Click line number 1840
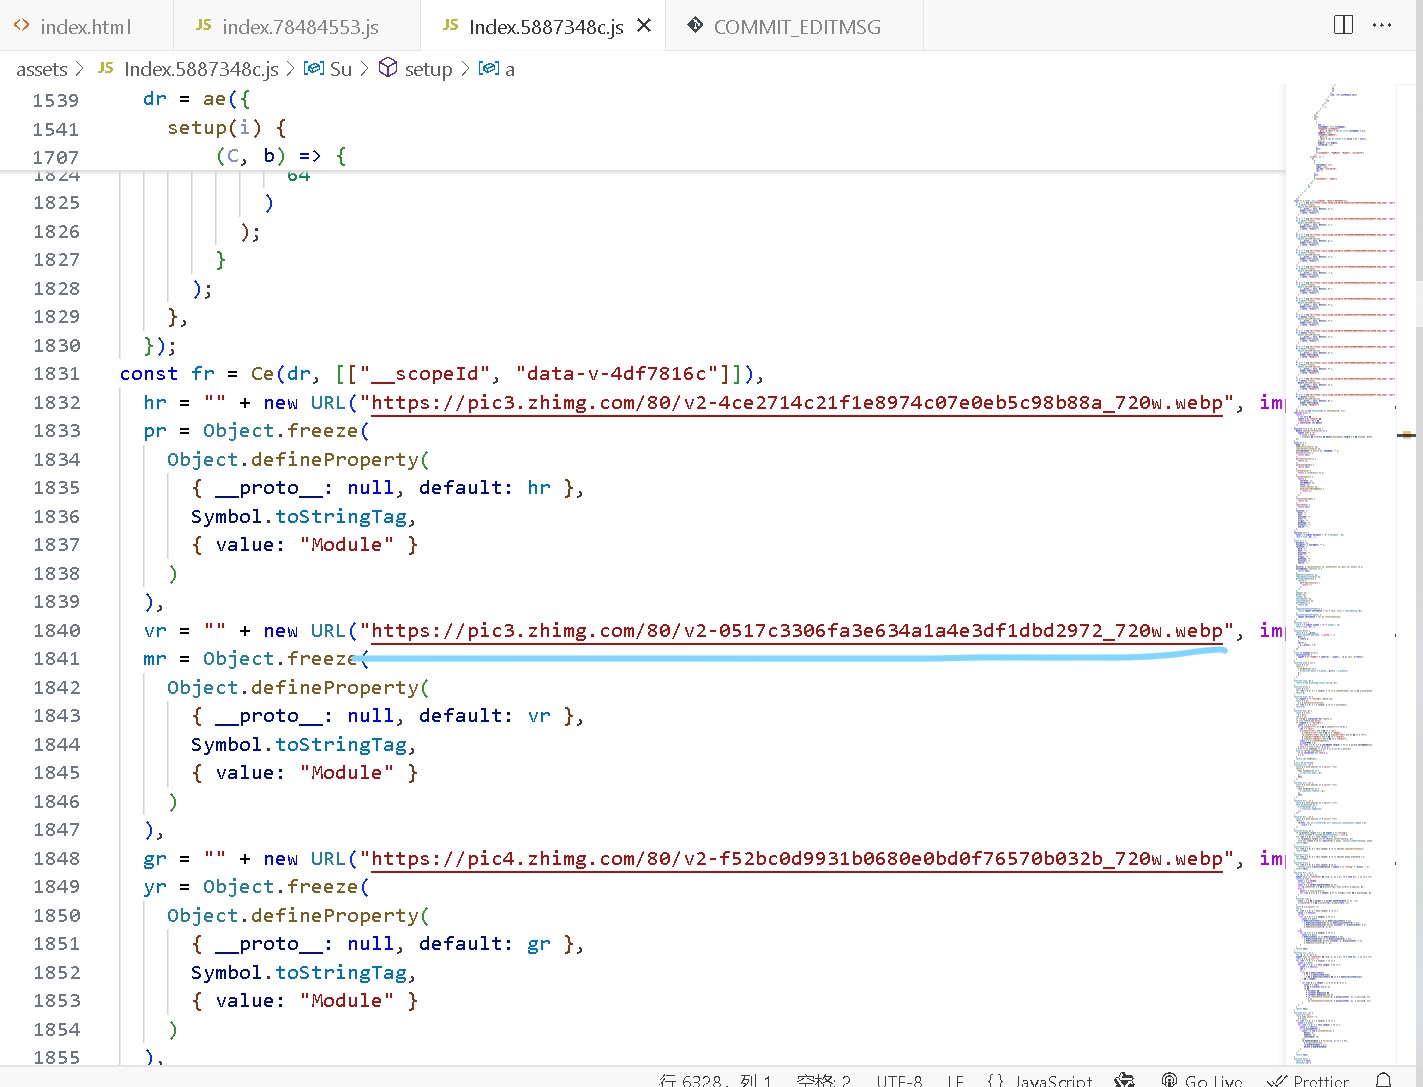 56,631
